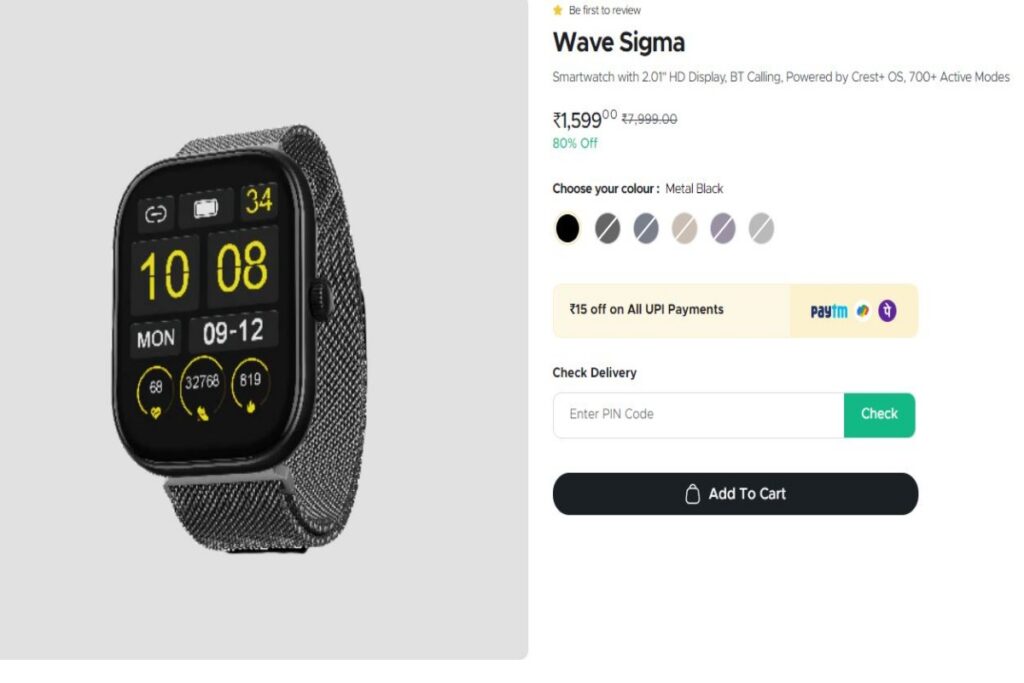1024x683 pixels.
Task: Select the black colour swatch
Action: point(568,229)
